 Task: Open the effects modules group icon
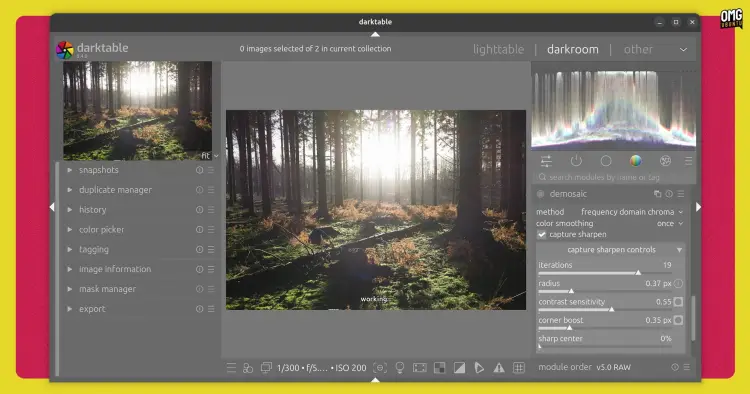pyautogui.click(x=665, y=161)
